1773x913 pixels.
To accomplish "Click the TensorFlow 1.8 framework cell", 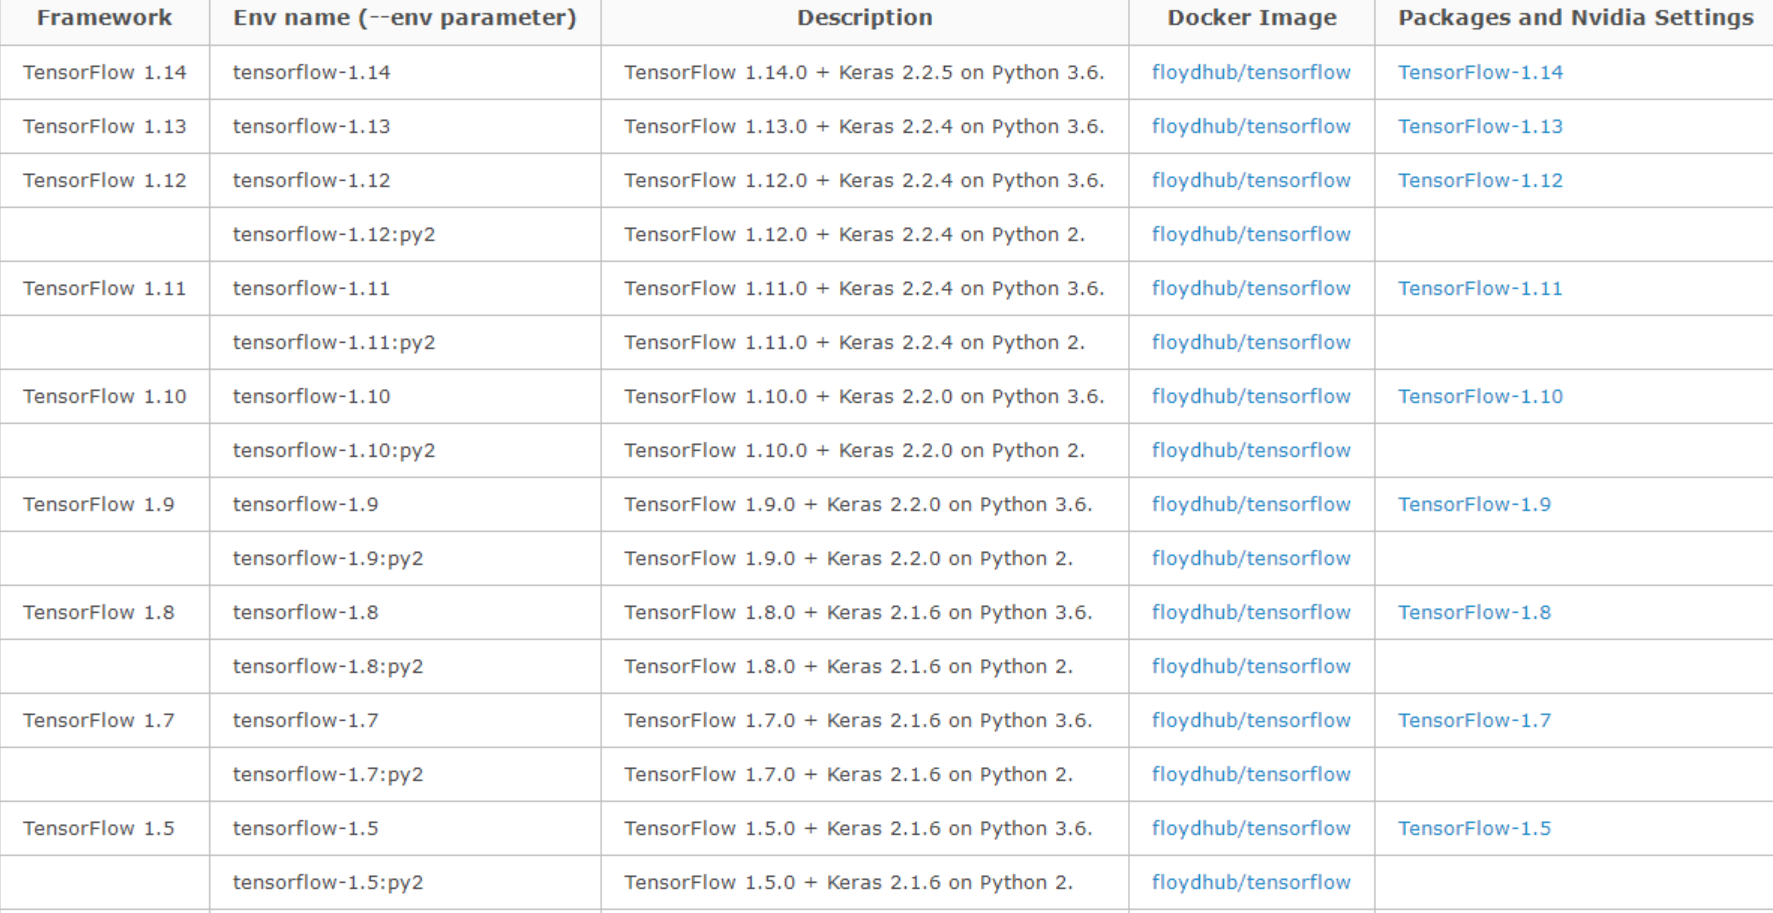I will coord(104,612).
